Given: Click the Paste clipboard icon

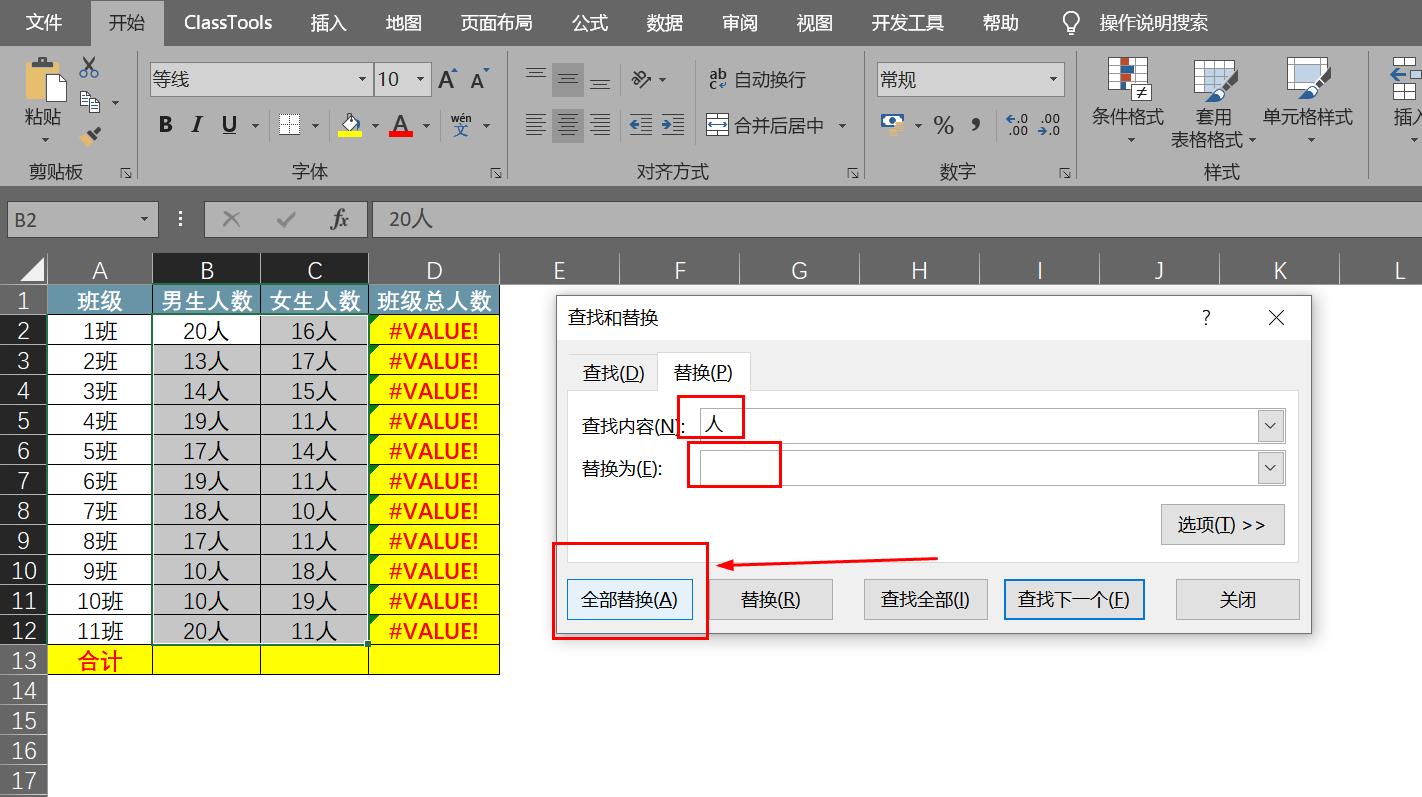Looking at the screenshot, I should click(44, 79).
